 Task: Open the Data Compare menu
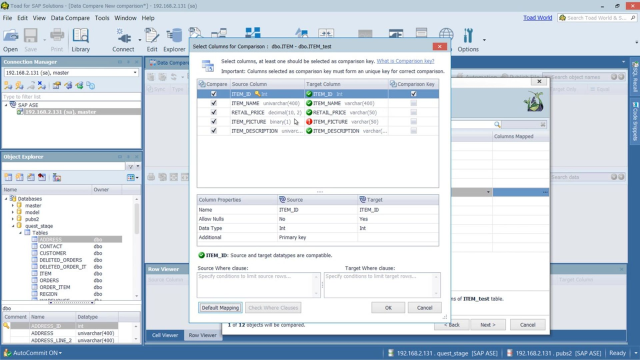coord(70,18)
